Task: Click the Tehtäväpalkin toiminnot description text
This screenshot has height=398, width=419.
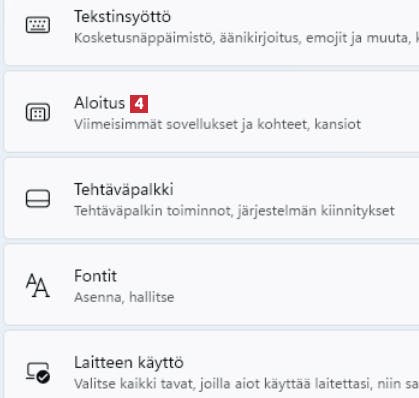Action: point(234,211)
